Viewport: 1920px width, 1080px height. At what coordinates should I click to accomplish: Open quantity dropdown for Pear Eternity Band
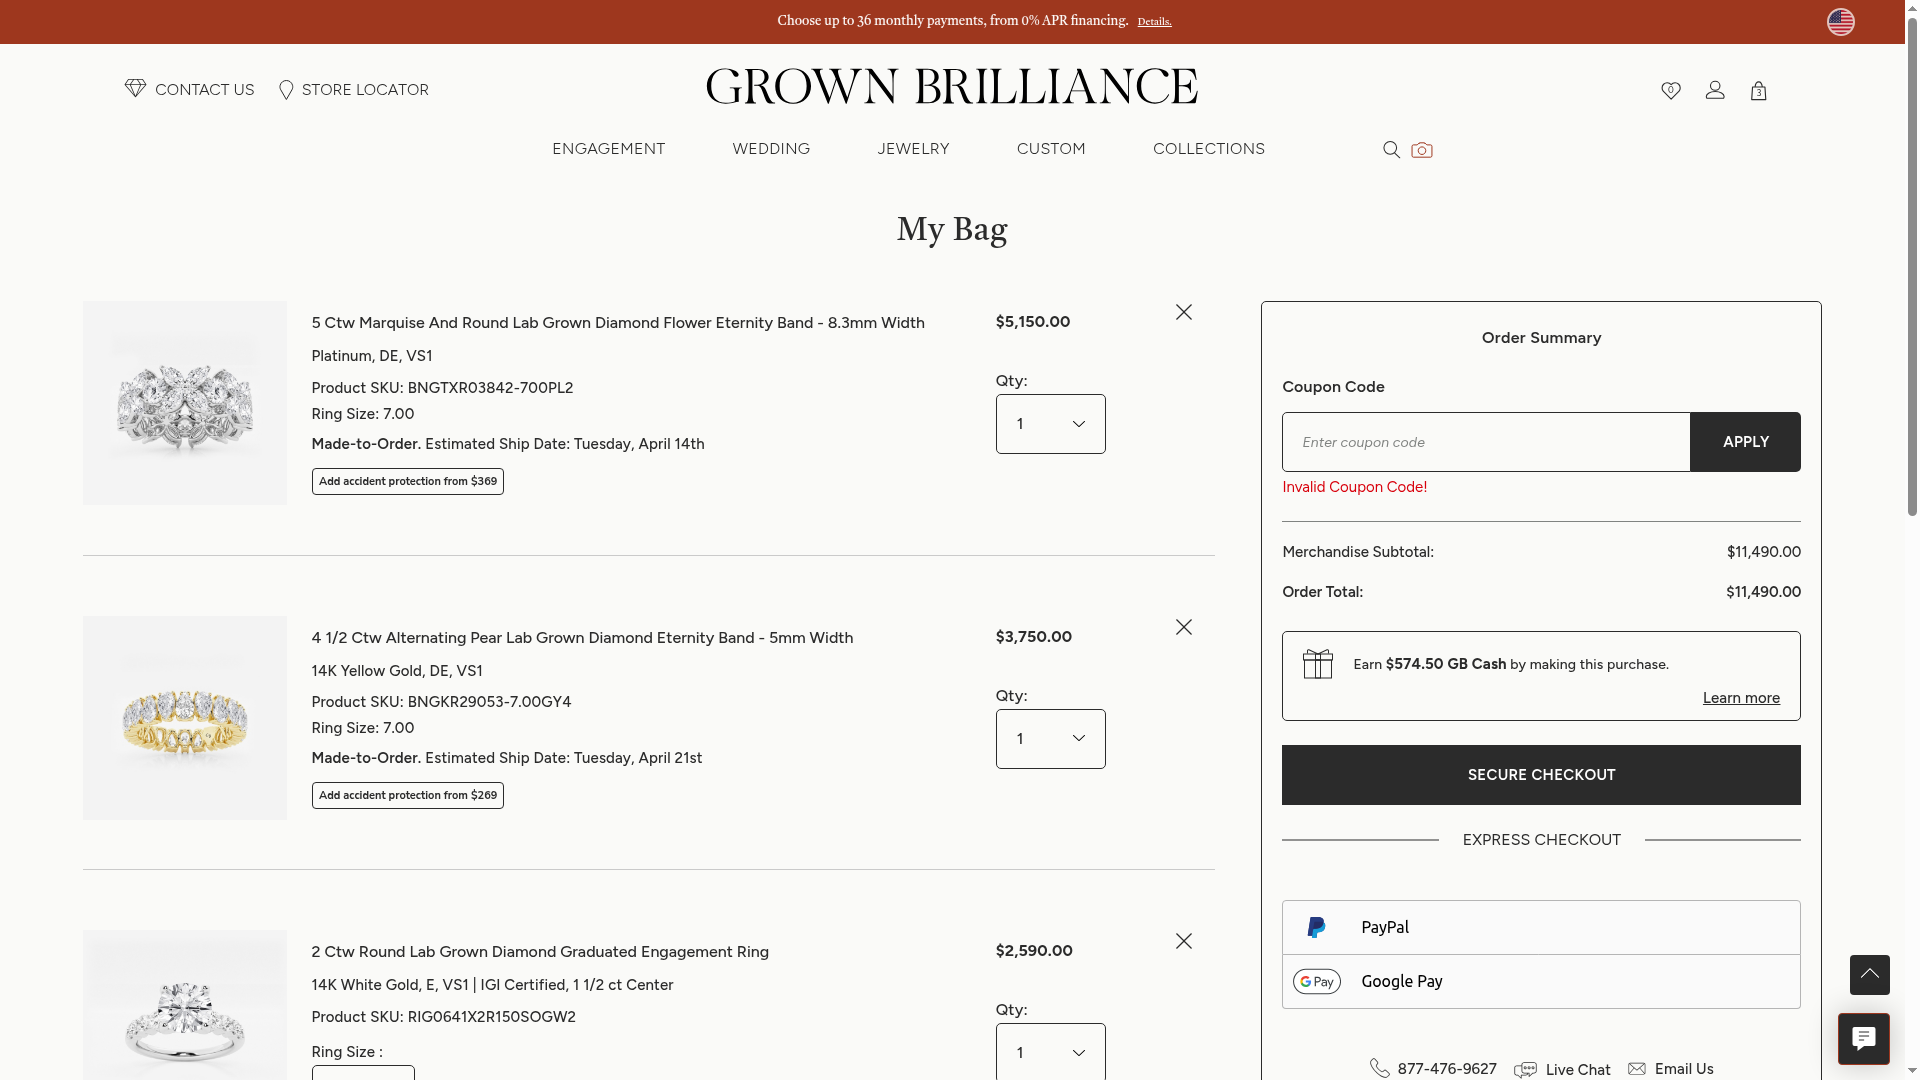1050,739
